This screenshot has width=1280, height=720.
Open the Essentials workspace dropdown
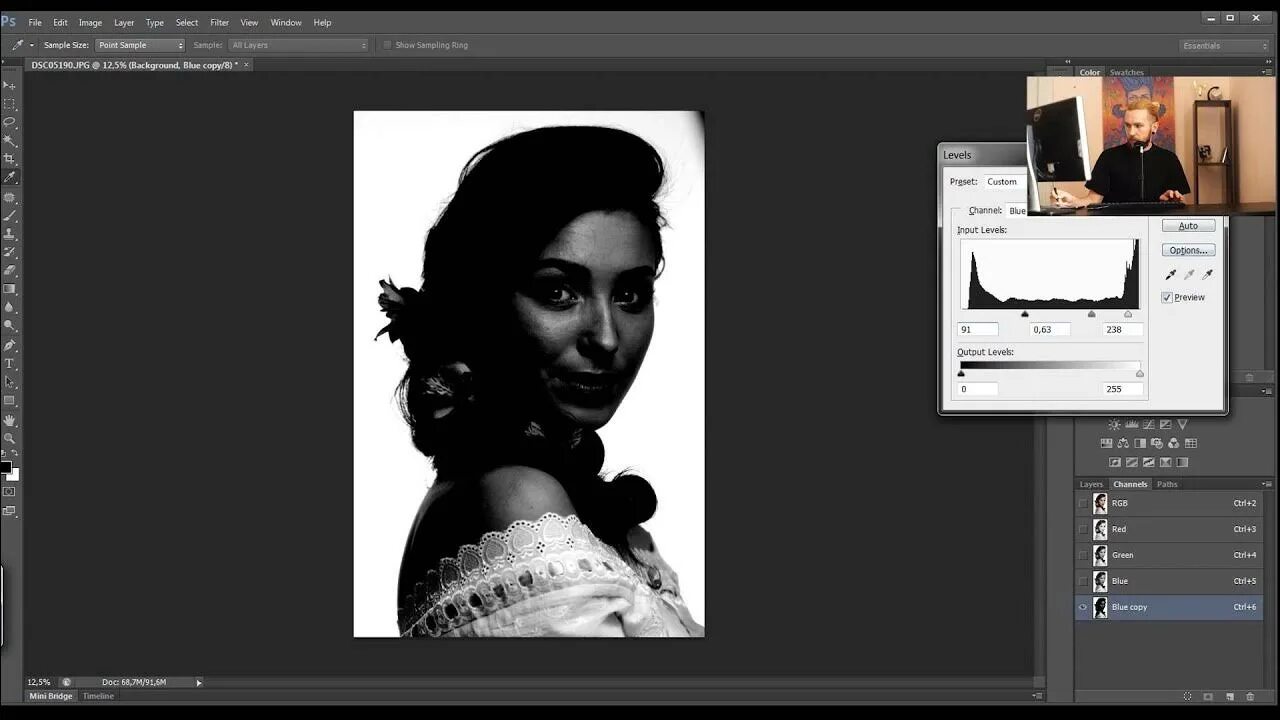coord(1224,45)
